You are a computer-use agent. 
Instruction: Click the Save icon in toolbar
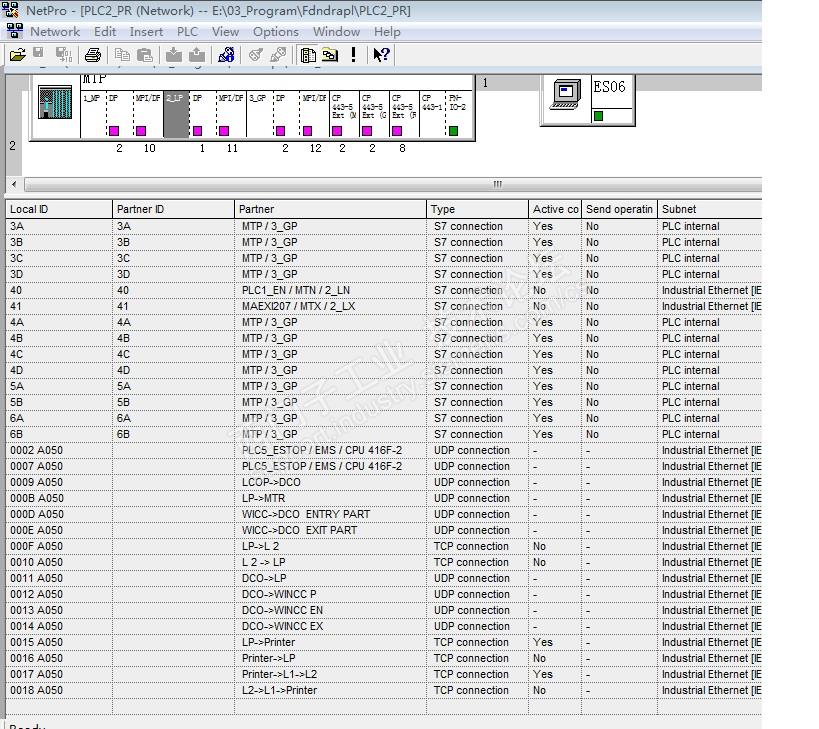click(x=38, y=55)
